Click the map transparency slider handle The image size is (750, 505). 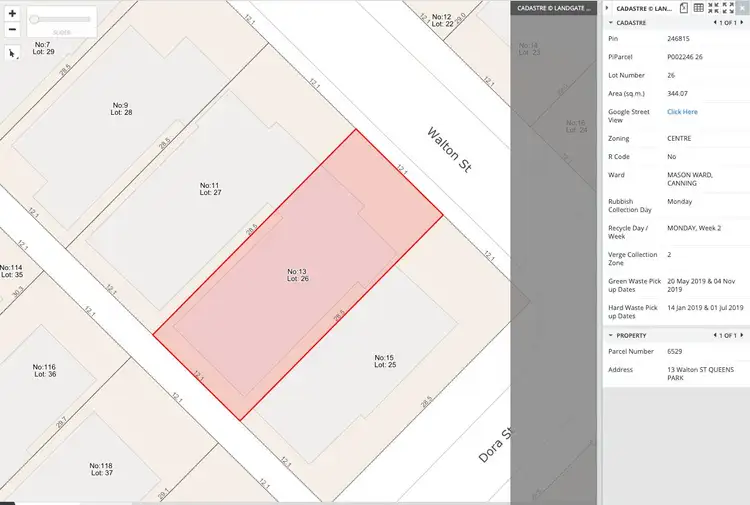[34, 19]
